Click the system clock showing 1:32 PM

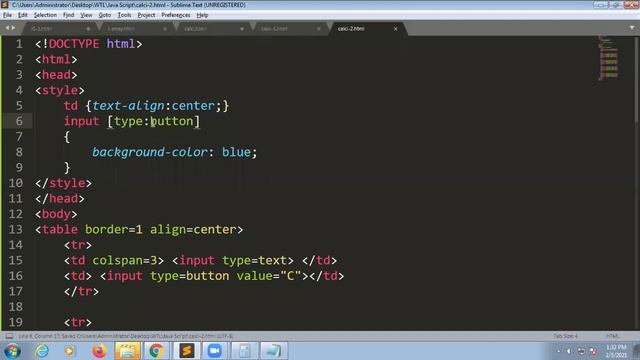(616, 351)
